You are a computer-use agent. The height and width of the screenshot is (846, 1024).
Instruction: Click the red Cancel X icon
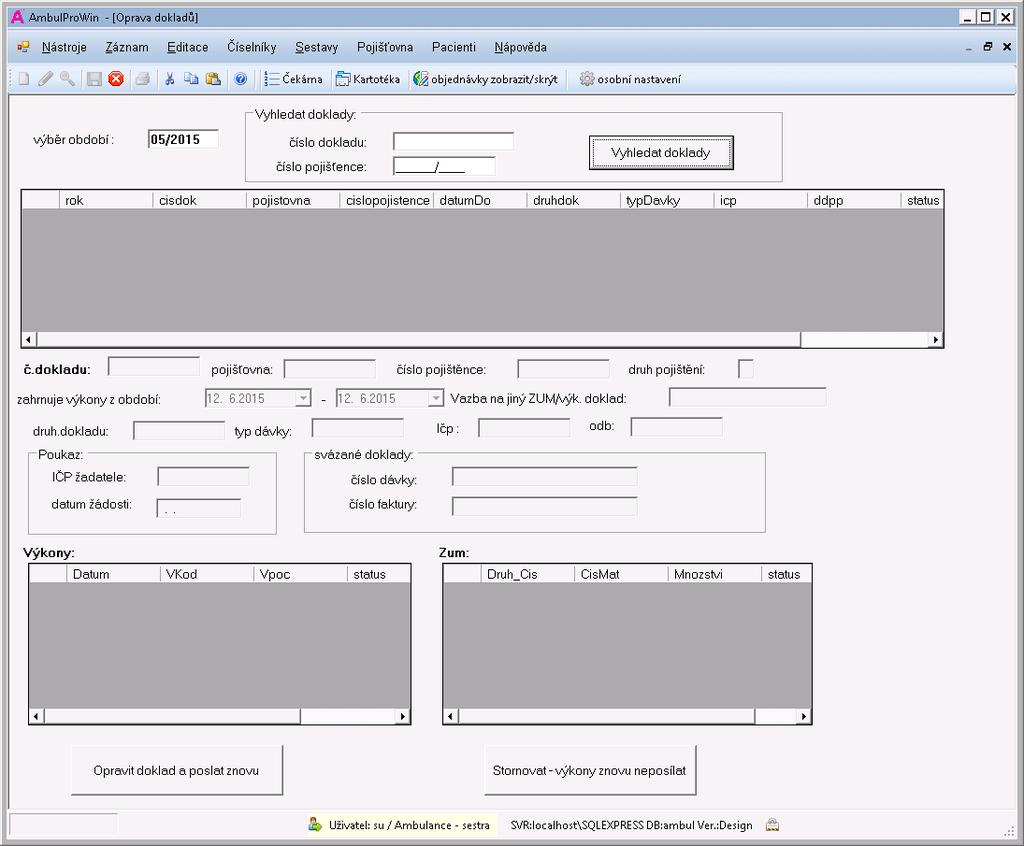[116, 79]
